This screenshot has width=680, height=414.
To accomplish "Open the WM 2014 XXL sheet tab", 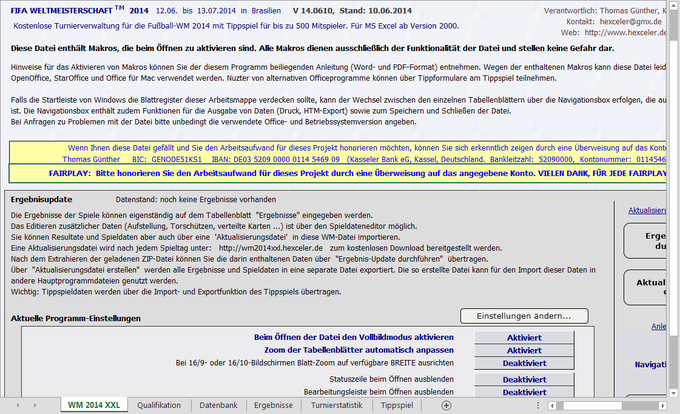I will click(94, 405).
